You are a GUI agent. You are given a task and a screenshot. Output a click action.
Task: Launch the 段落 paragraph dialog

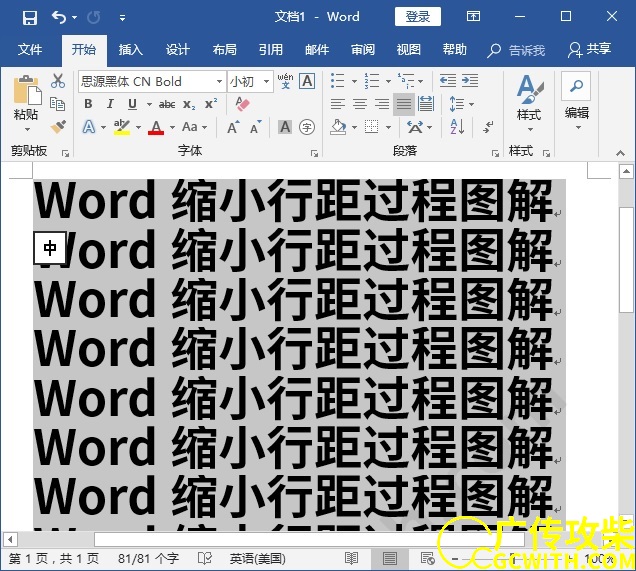click(495, 153)
